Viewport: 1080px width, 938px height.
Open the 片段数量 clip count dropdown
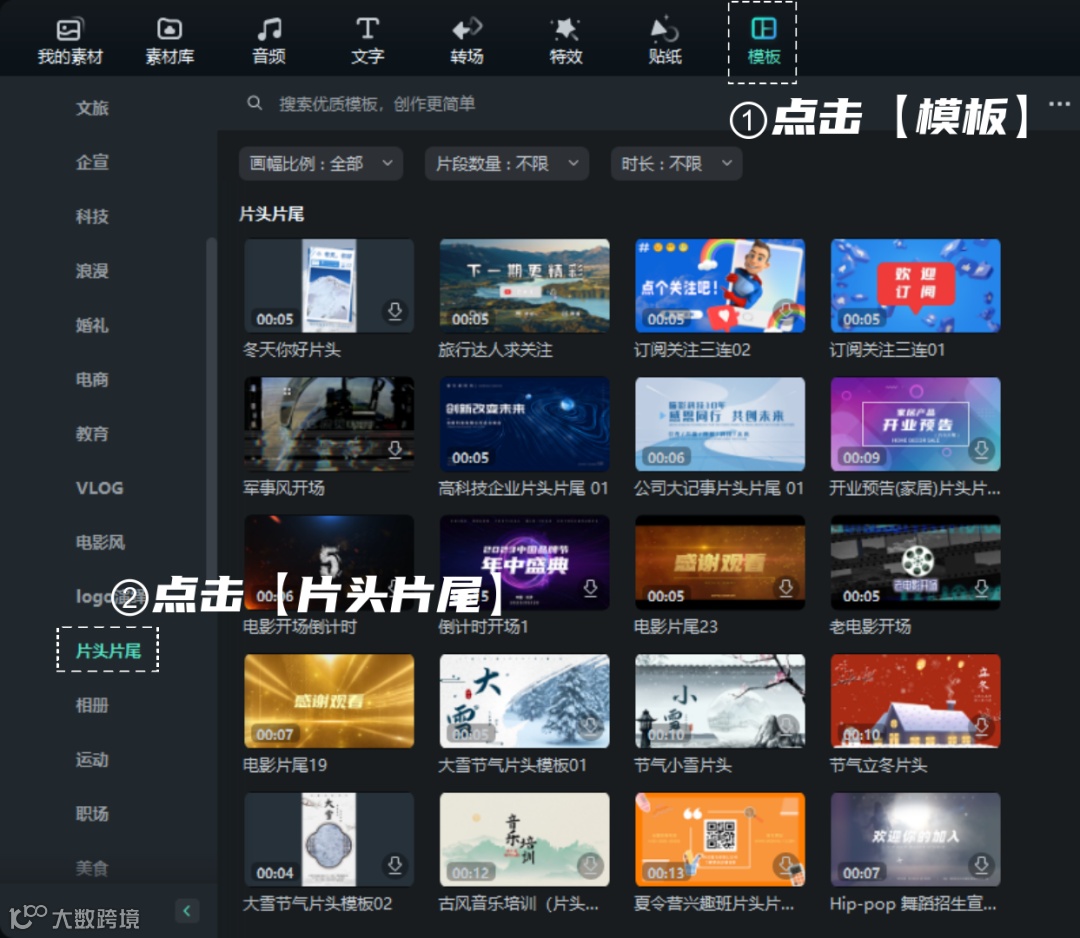506,162
